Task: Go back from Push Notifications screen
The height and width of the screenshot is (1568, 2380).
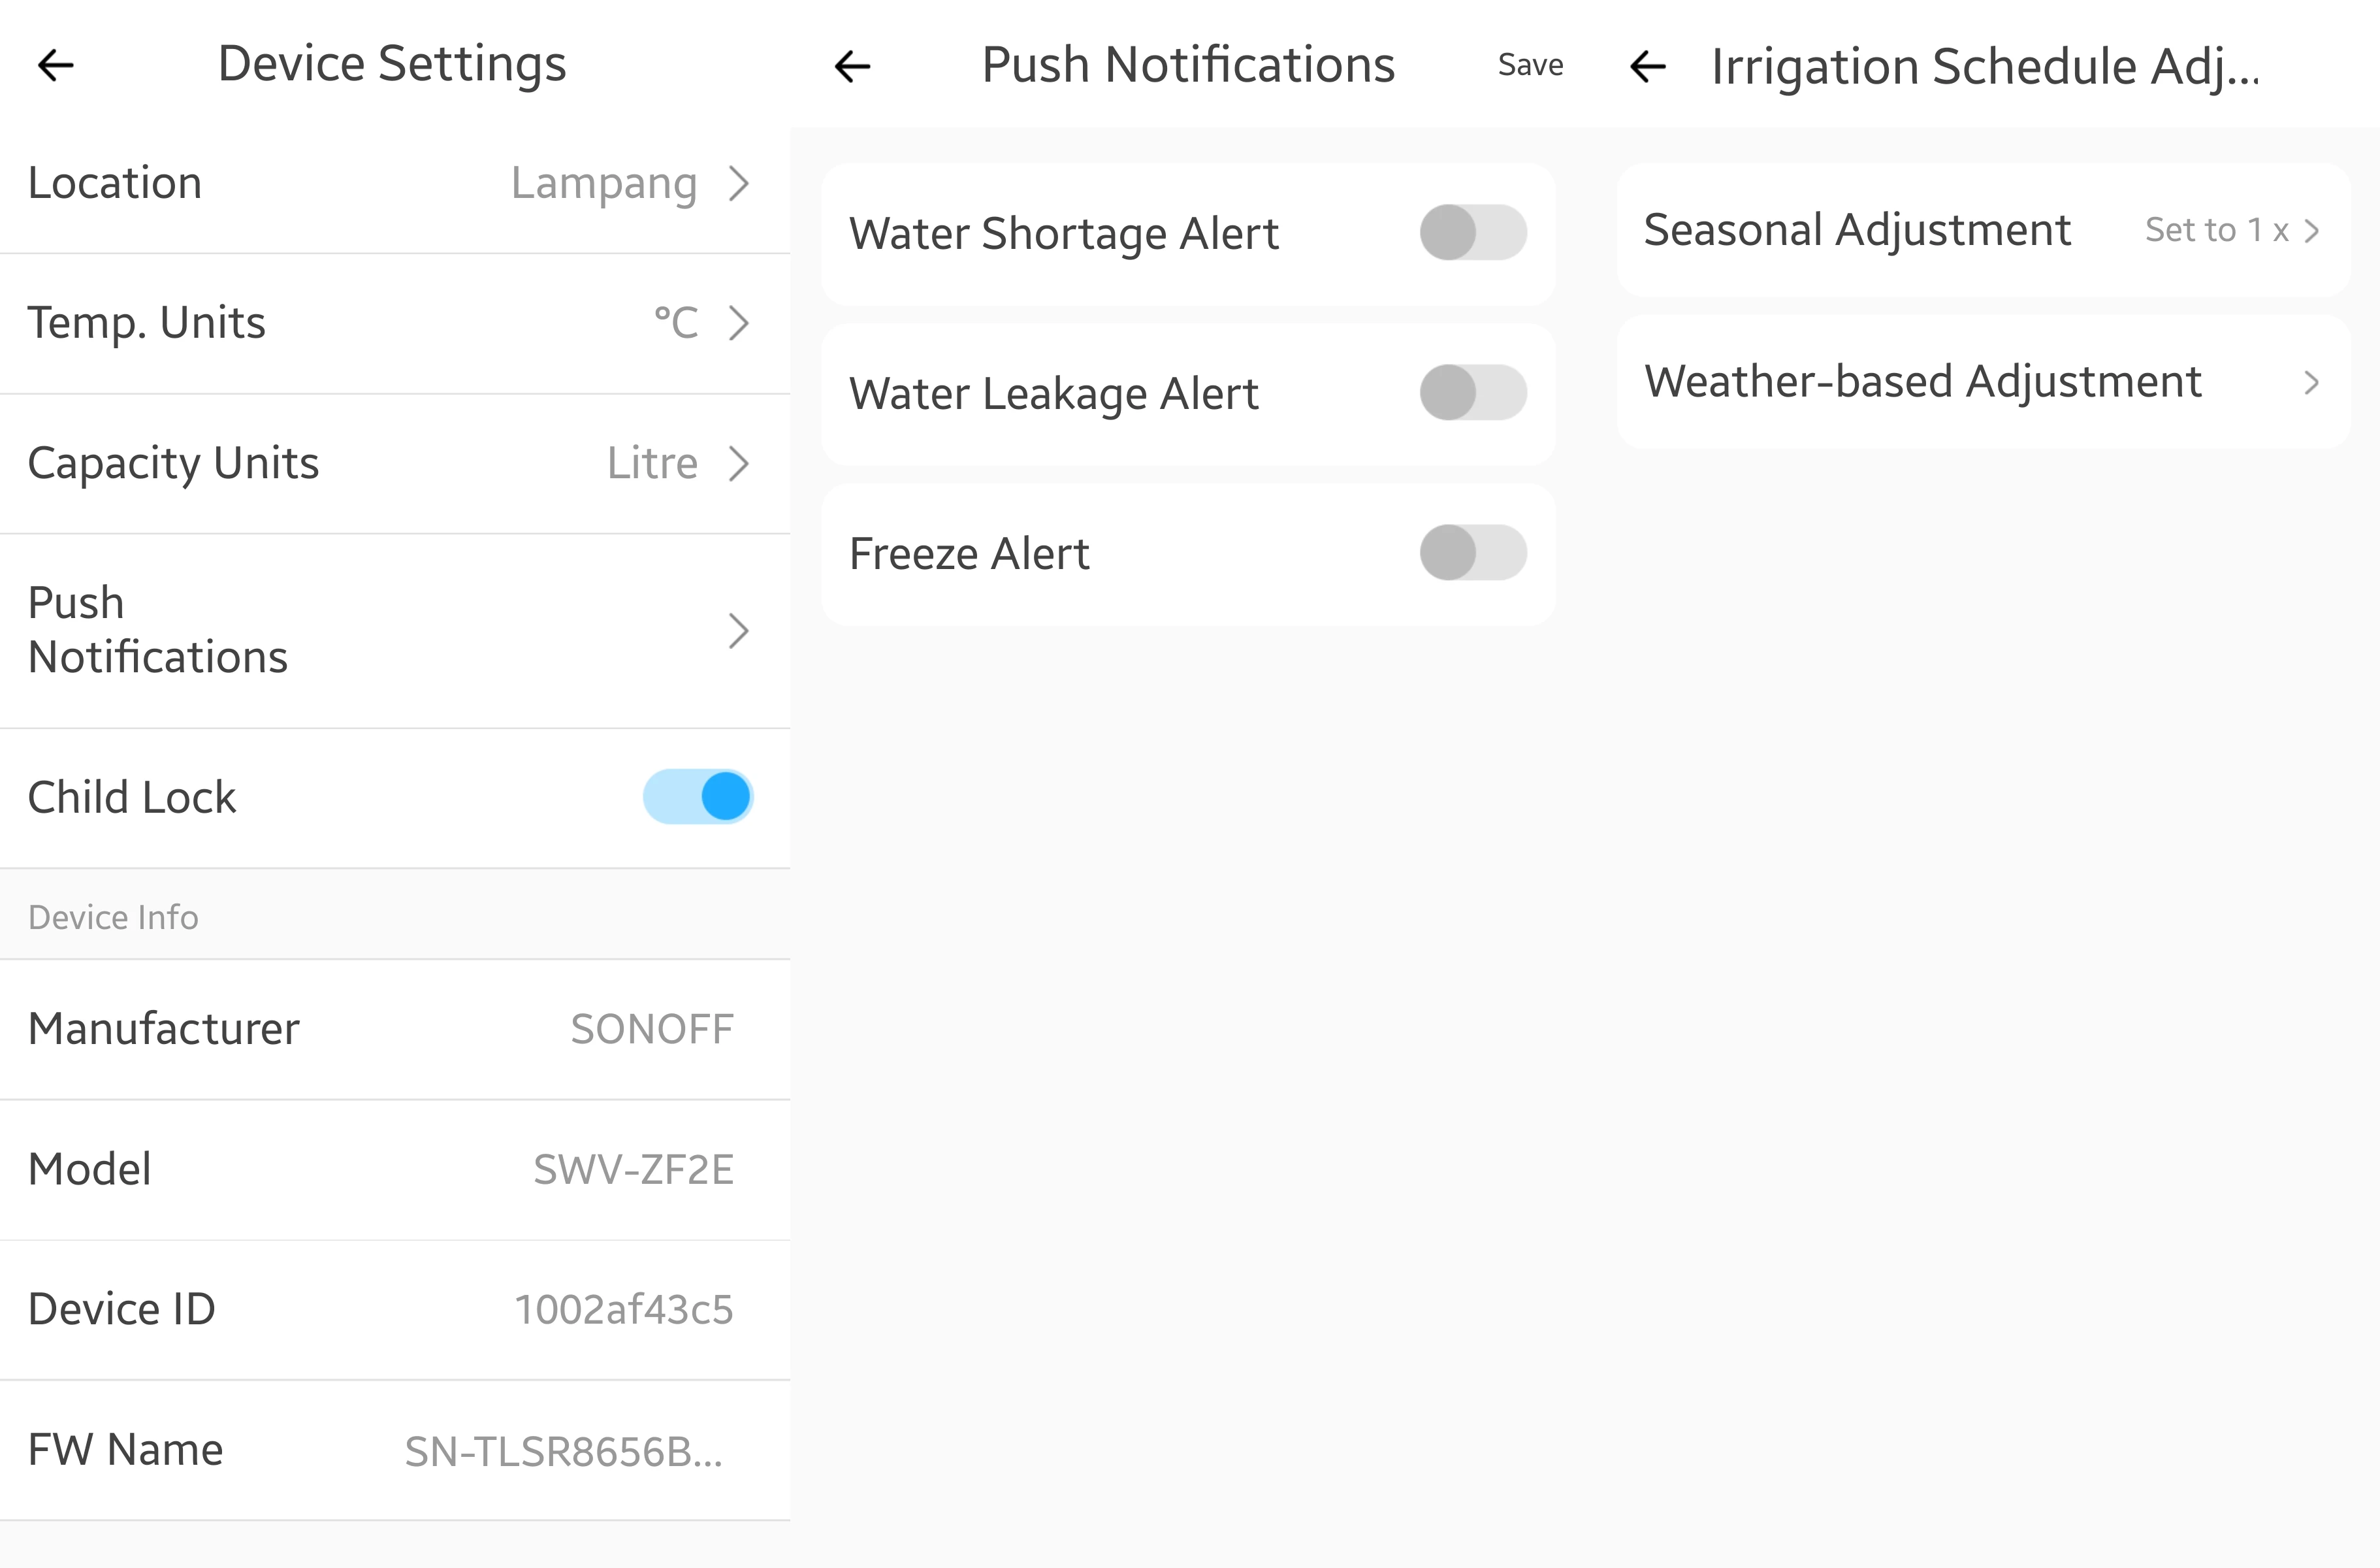Action: click(853, 67)
